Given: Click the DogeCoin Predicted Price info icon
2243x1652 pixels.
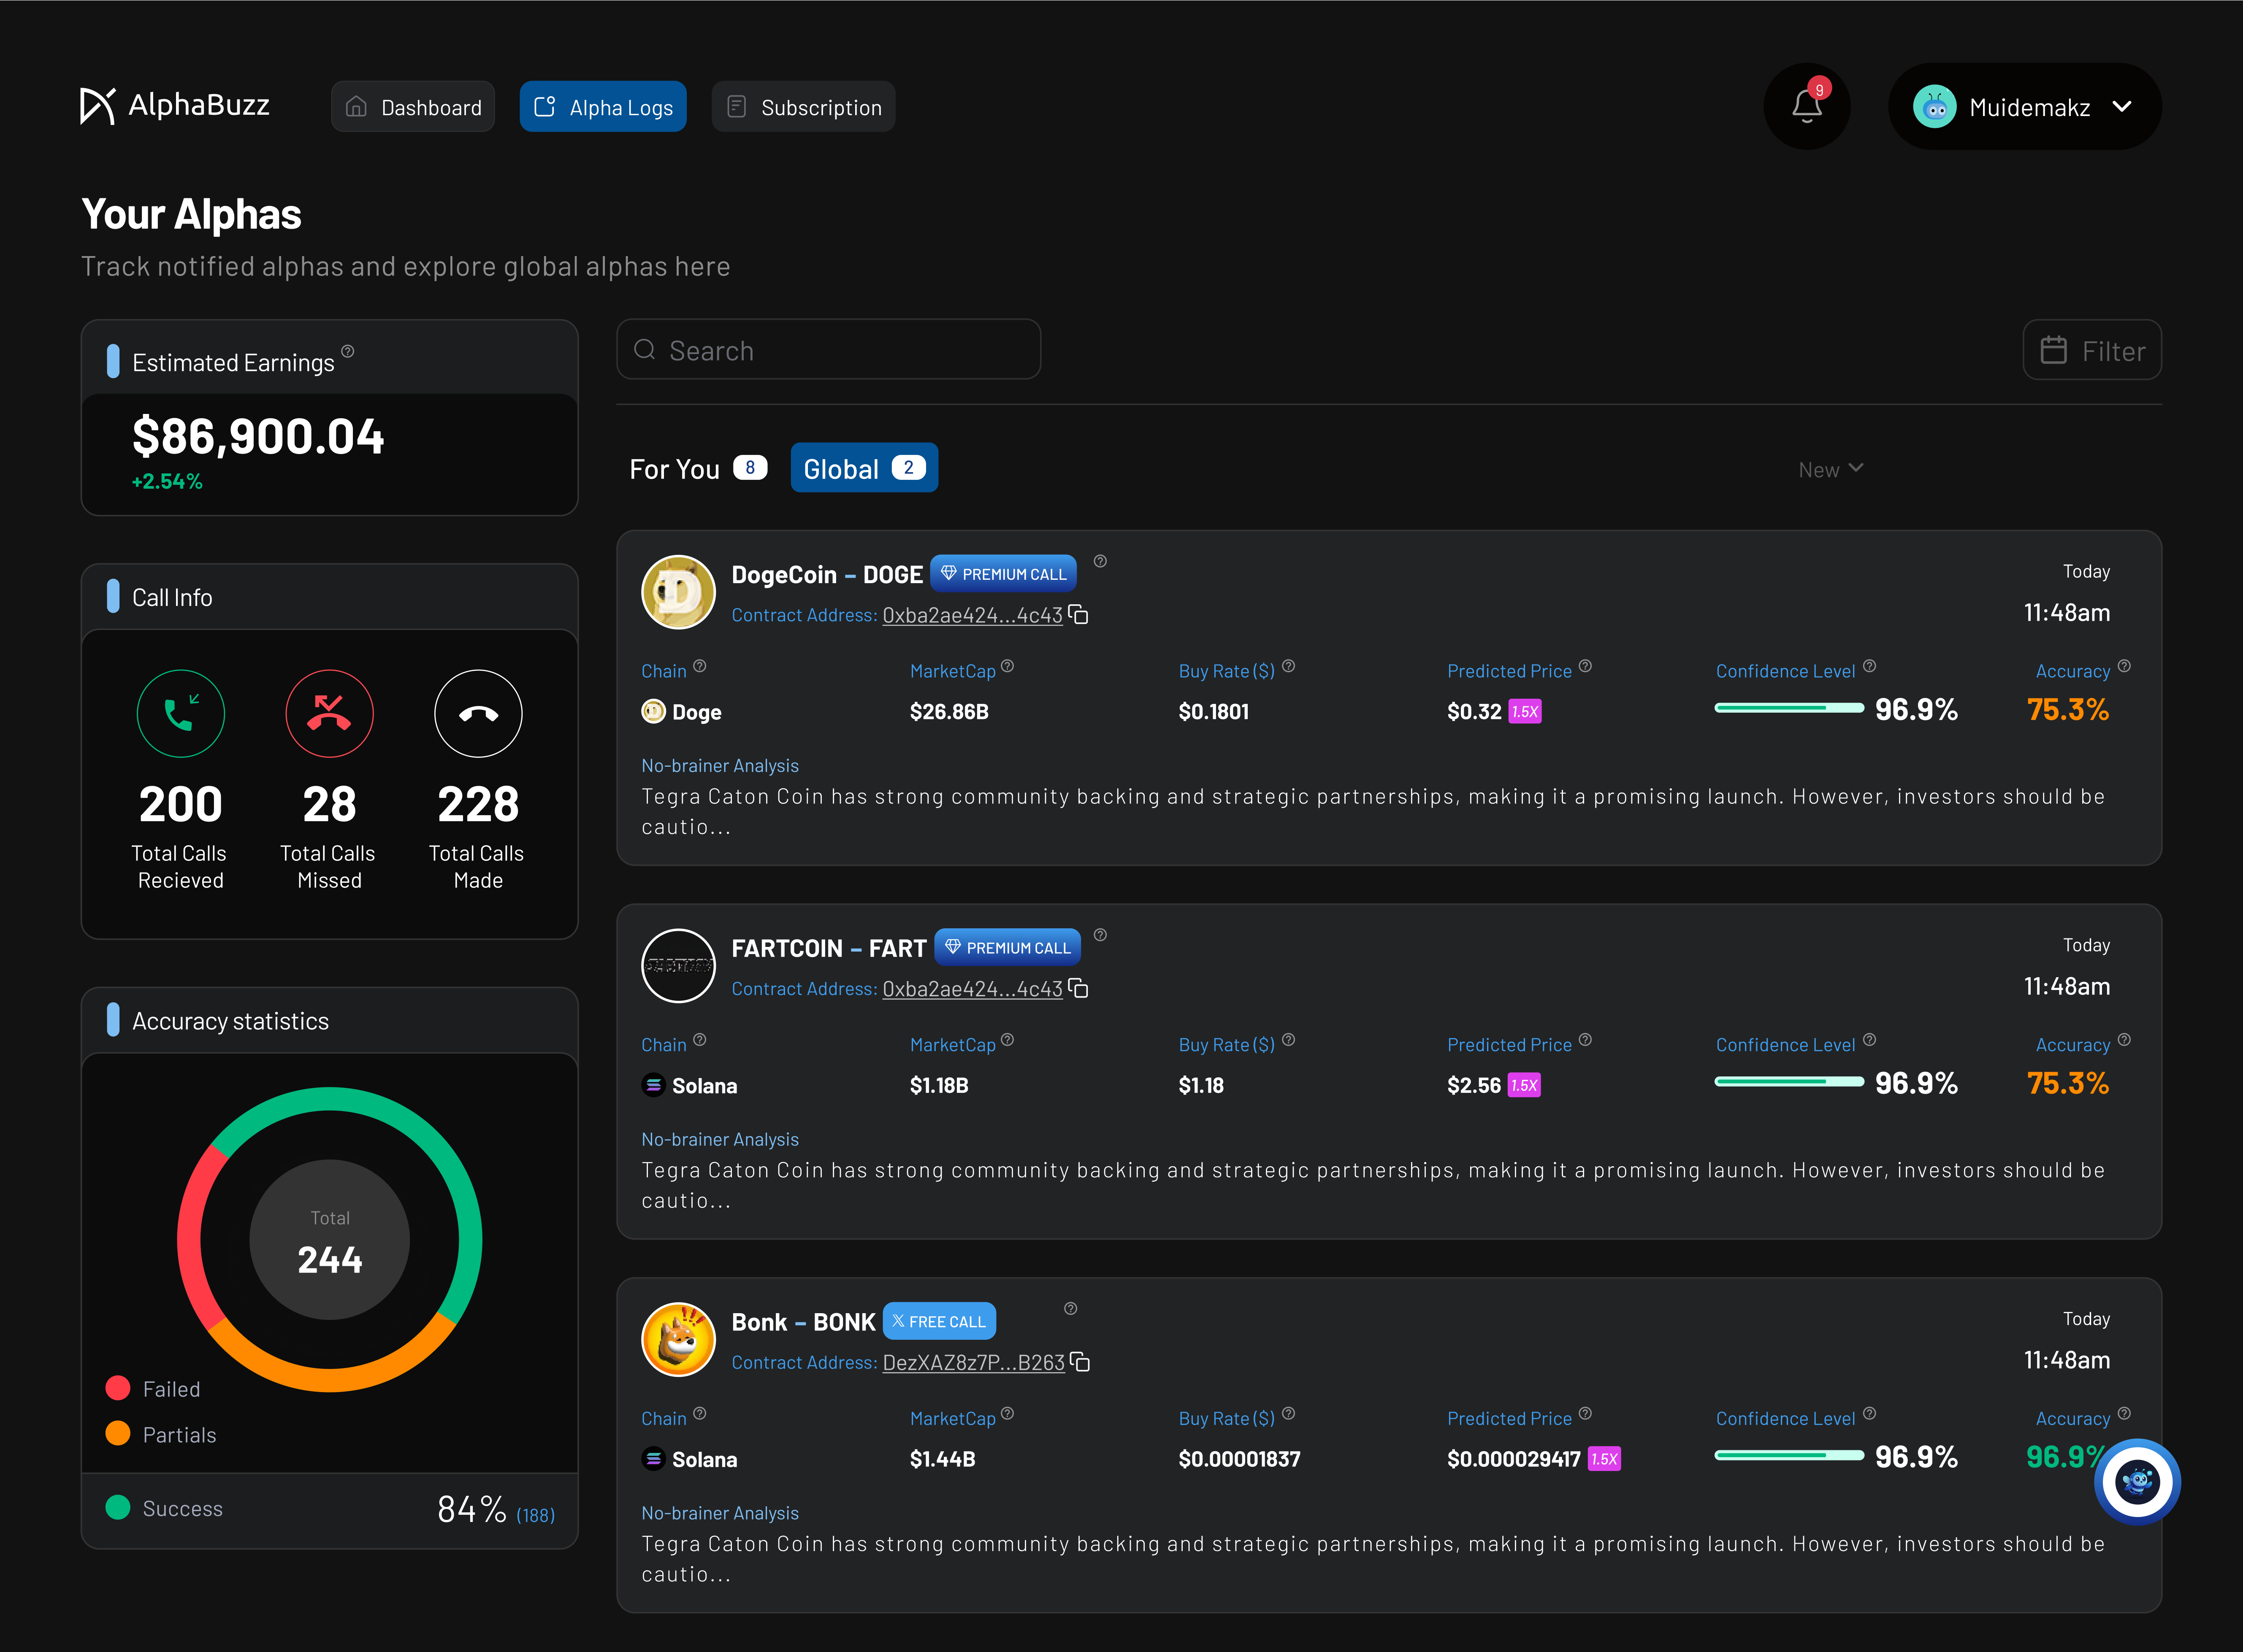Looking at the screenshot, I should (x=1585, y=666).
